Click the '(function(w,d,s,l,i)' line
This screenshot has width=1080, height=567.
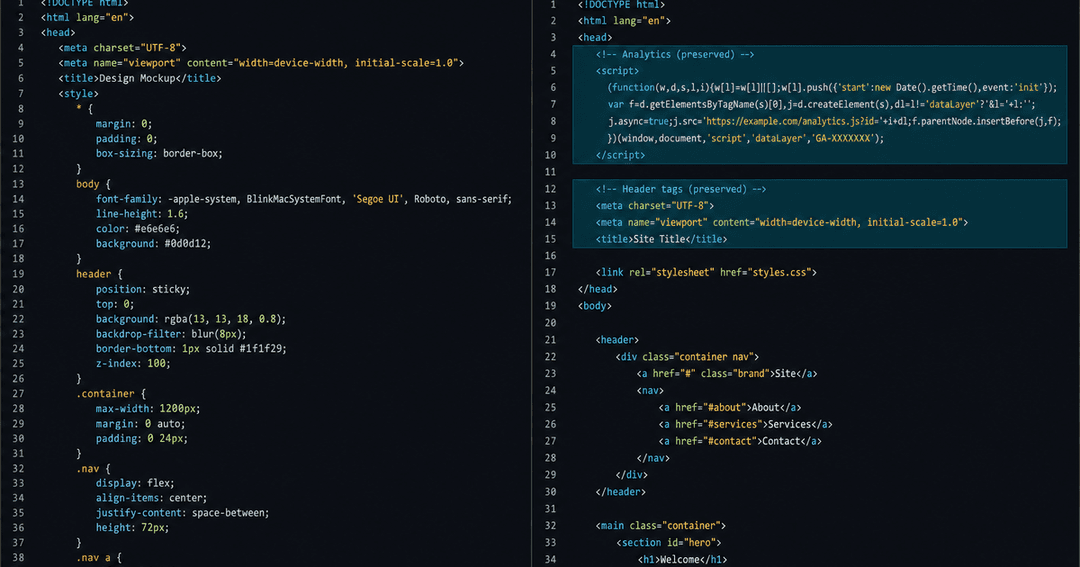pos(832,87)
